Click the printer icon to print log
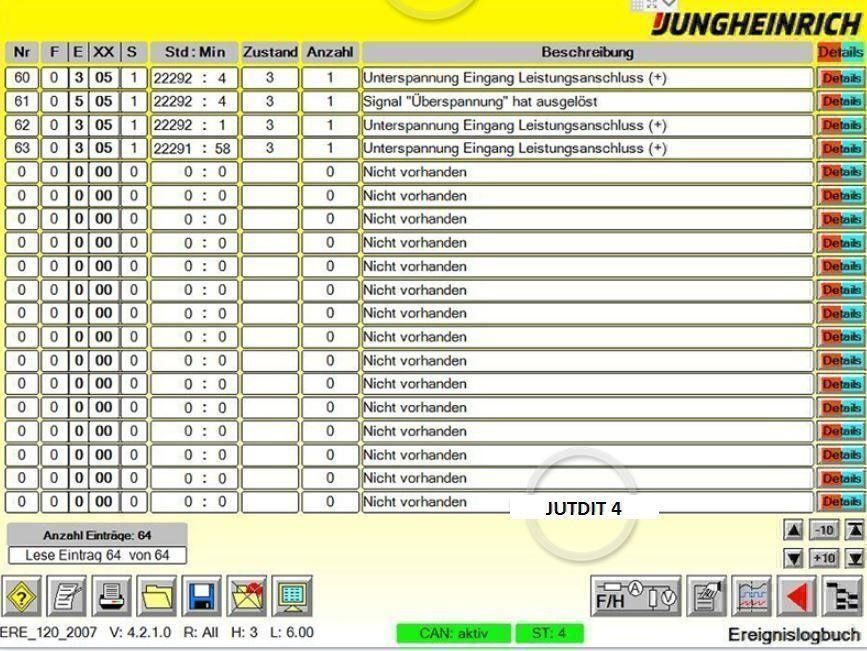 112,597
